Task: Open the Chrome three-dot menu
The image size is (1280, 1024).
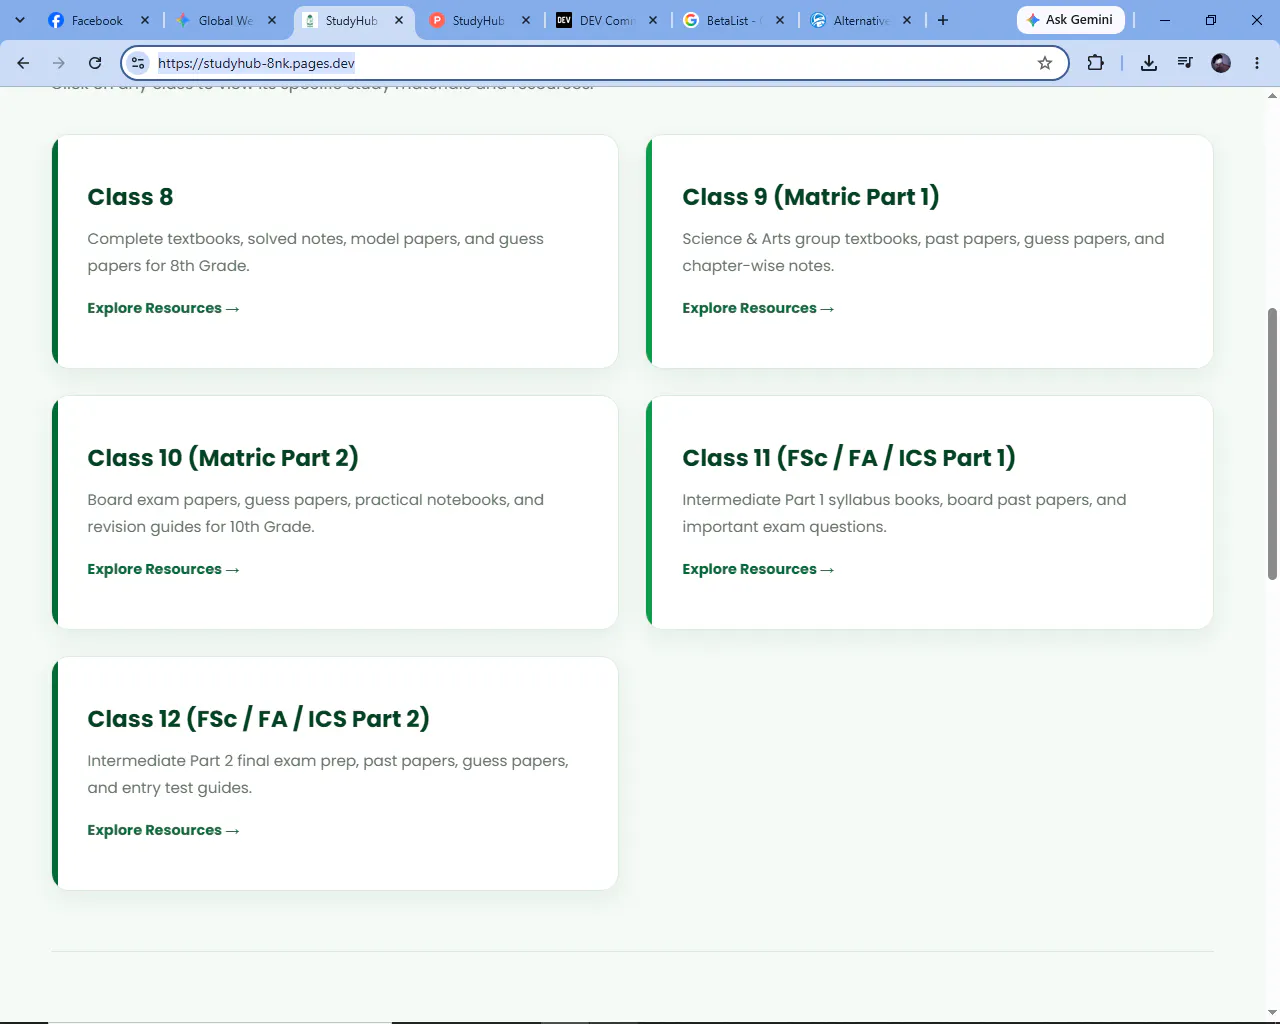Action: (x=1257, y=63)
